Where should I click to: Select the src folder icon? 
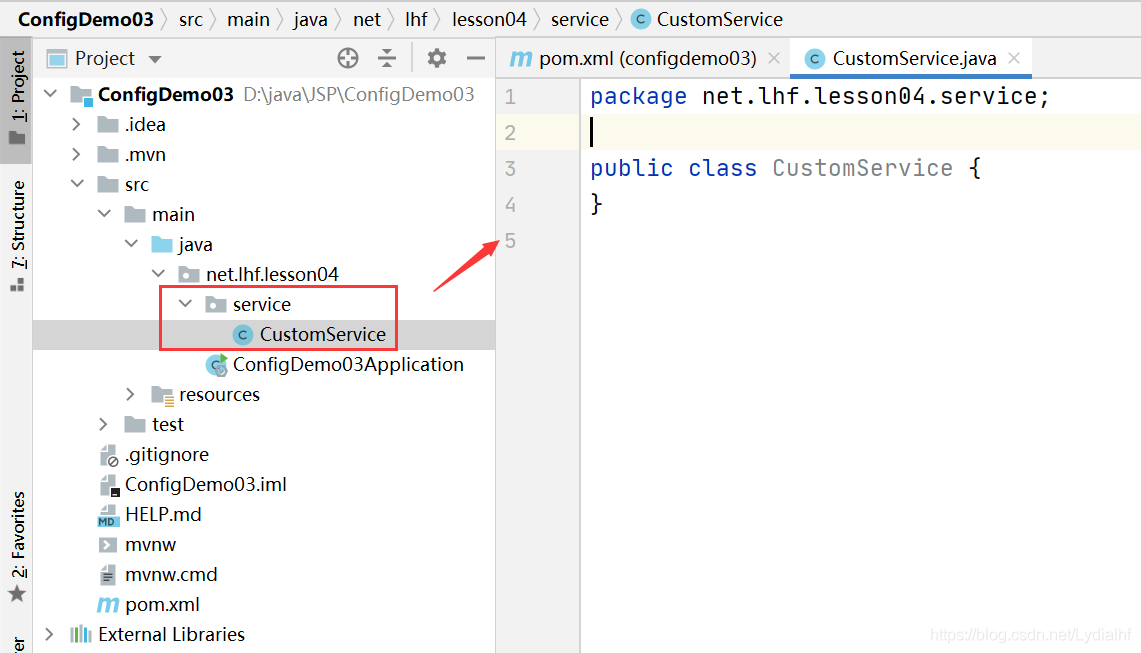tap(108, 184)
